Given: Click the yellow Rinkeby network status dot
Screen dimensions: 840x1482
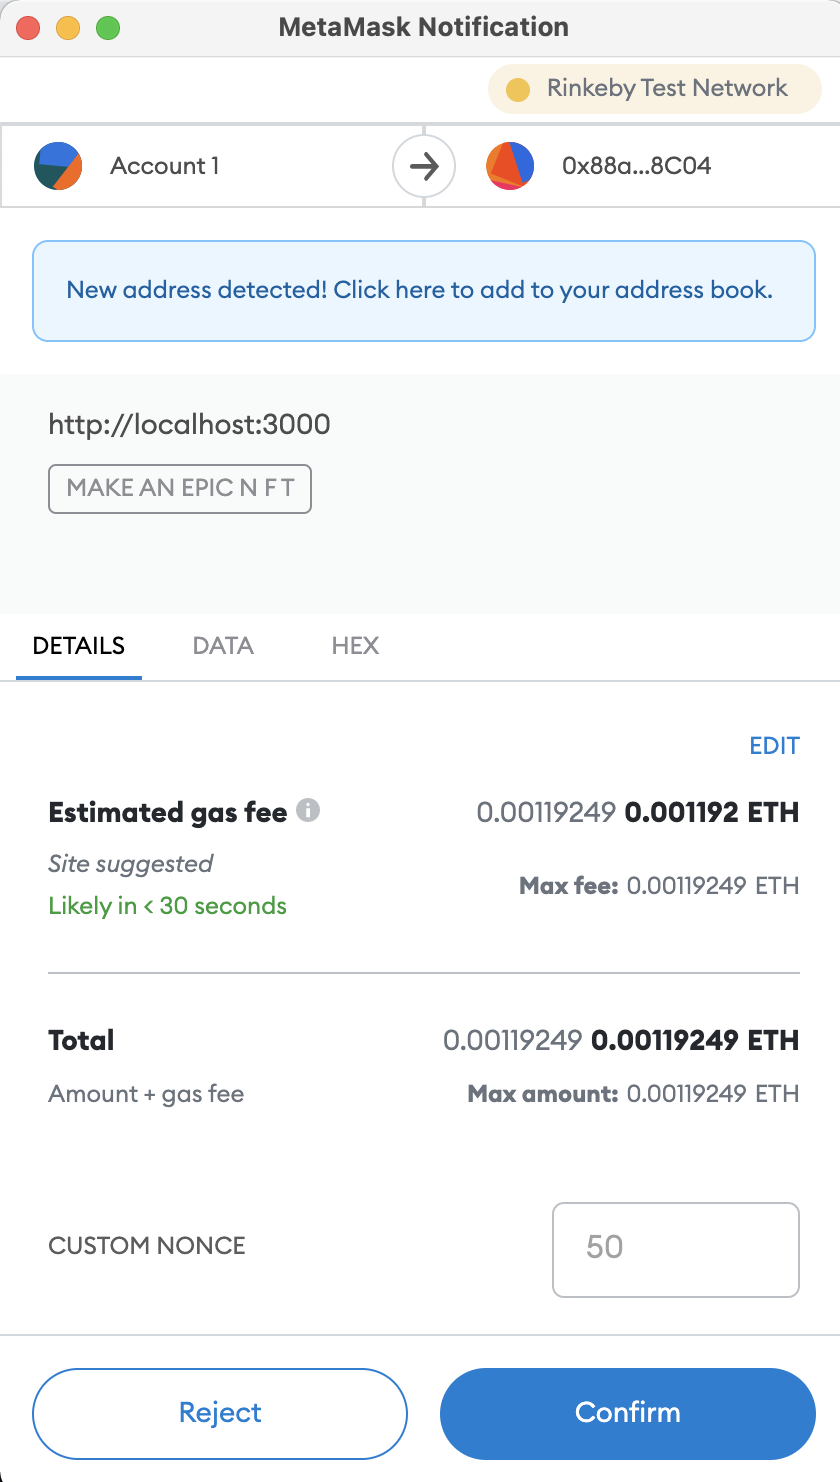Looking at the screenshot, I should tap(518, 89).
